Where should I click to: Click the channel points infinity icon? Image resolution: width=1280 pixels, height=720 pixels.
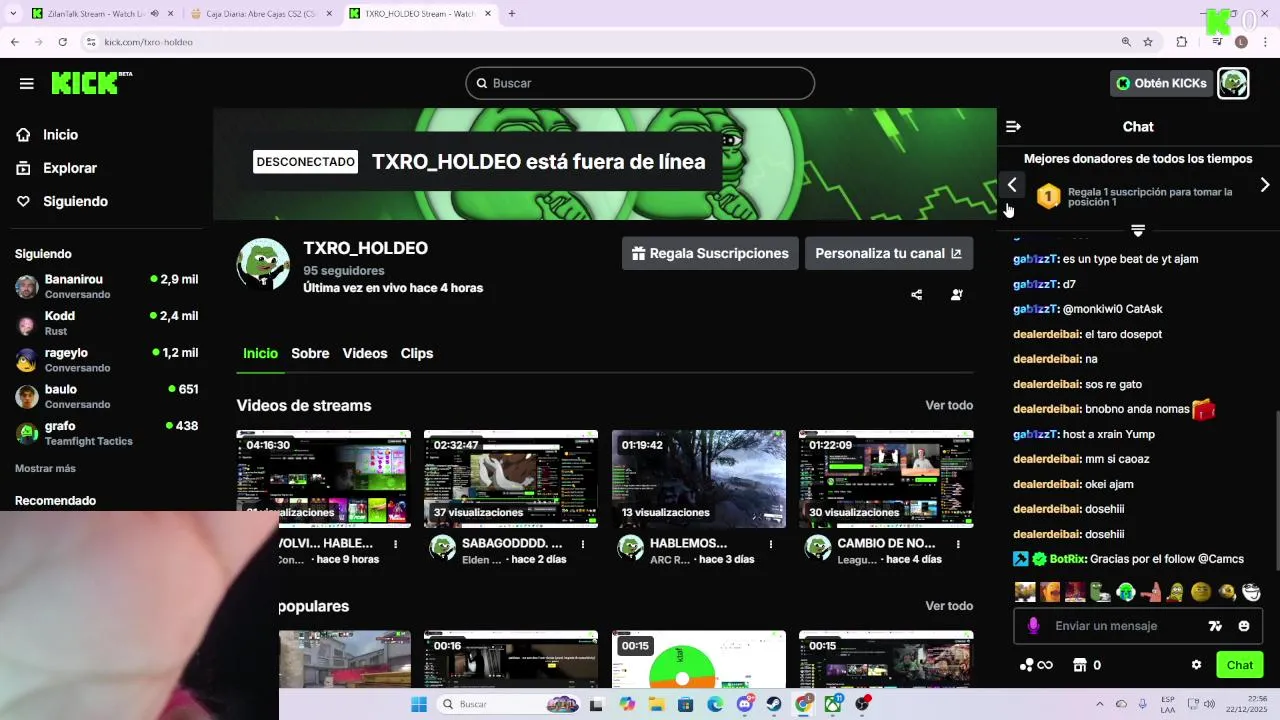tap(1036, 665)
